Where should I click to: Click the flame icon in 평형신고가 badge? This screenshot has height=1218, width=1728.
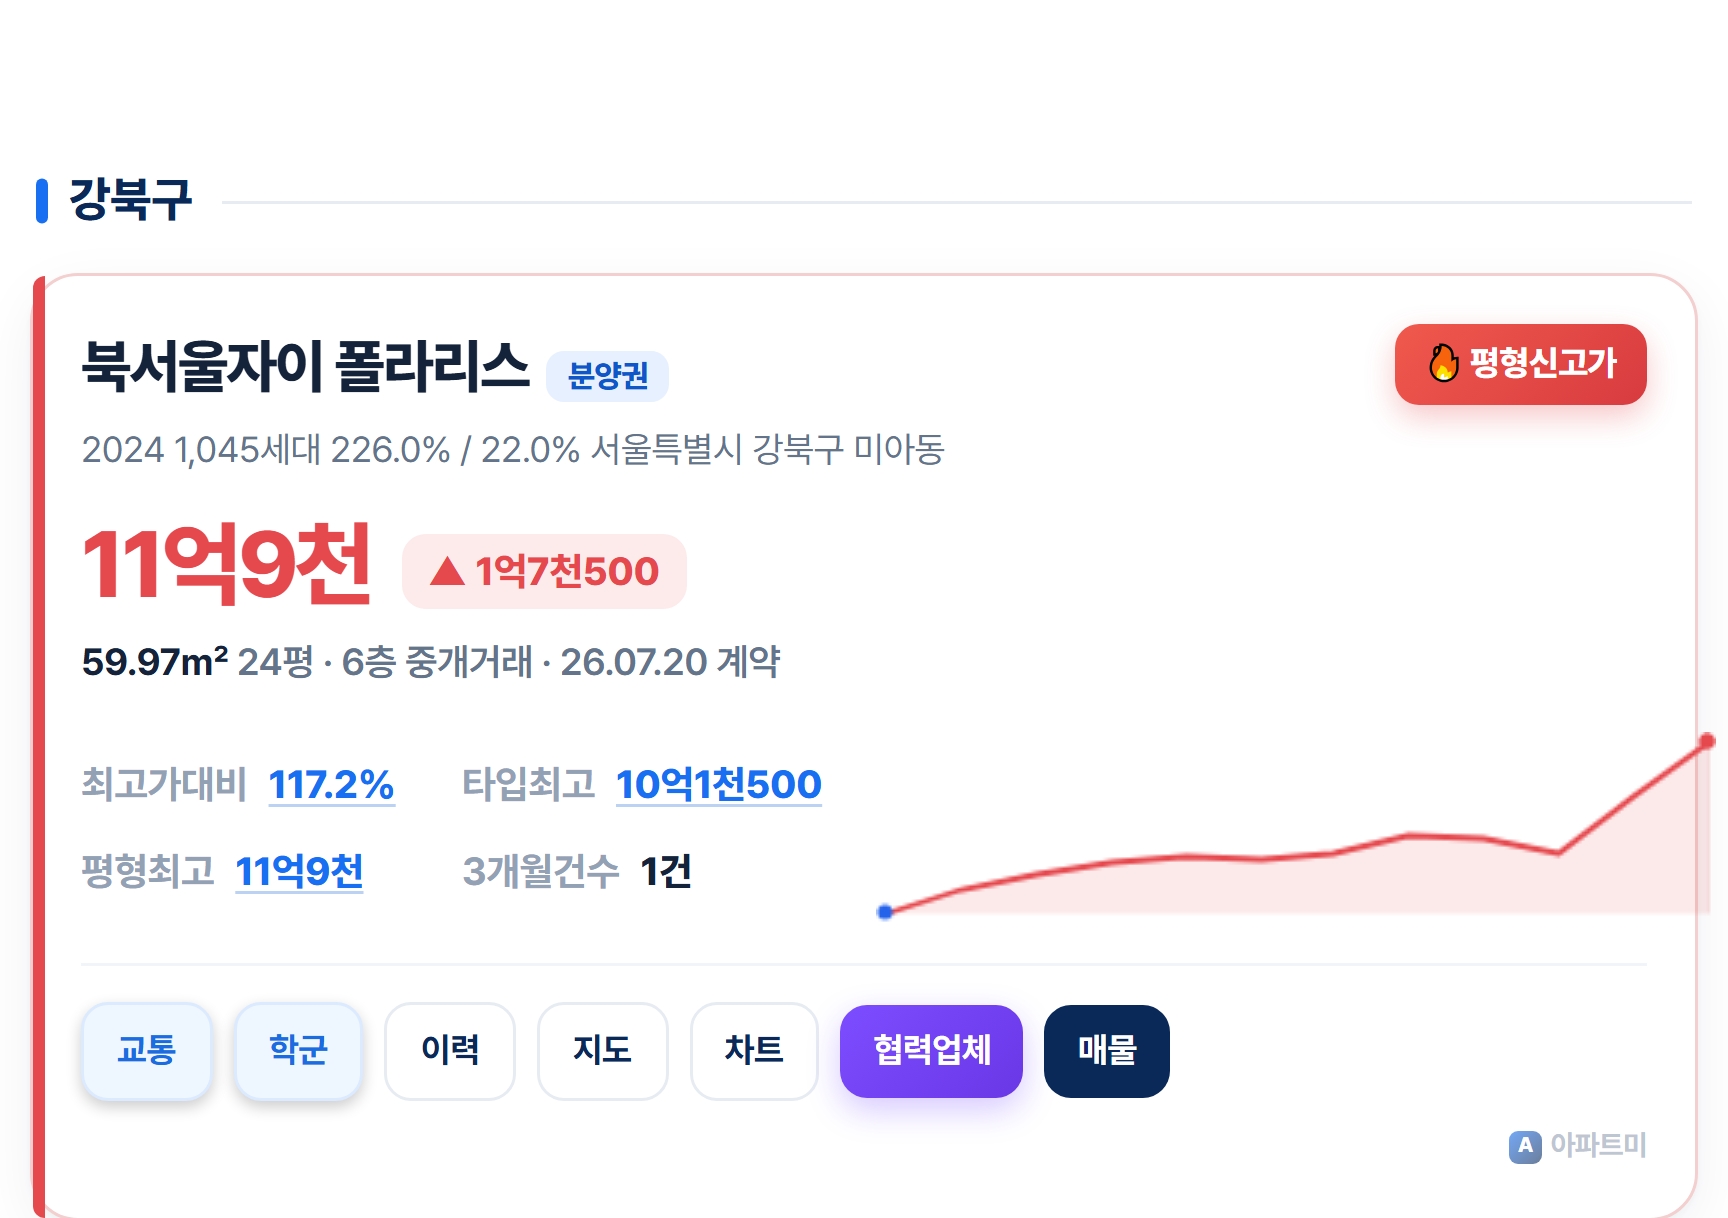point(1443,363)
